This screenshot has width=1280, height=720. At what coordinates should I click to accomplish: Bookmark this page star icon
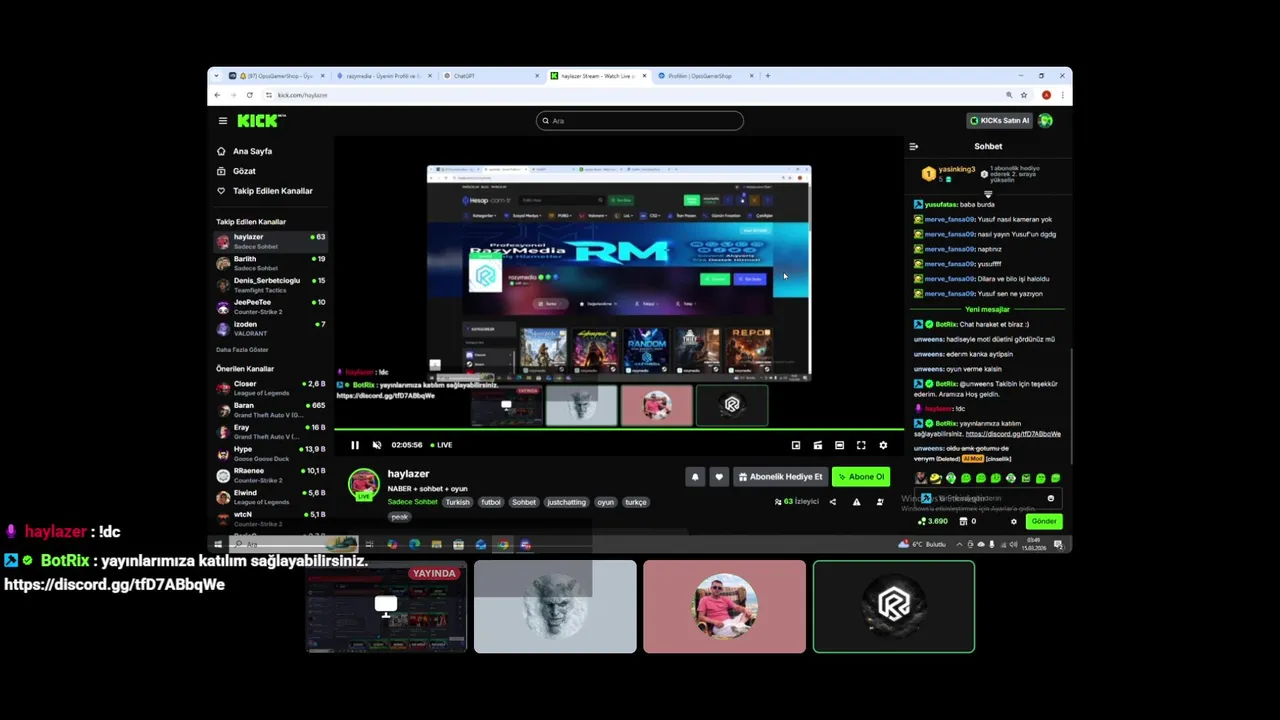coord(1024,95)
